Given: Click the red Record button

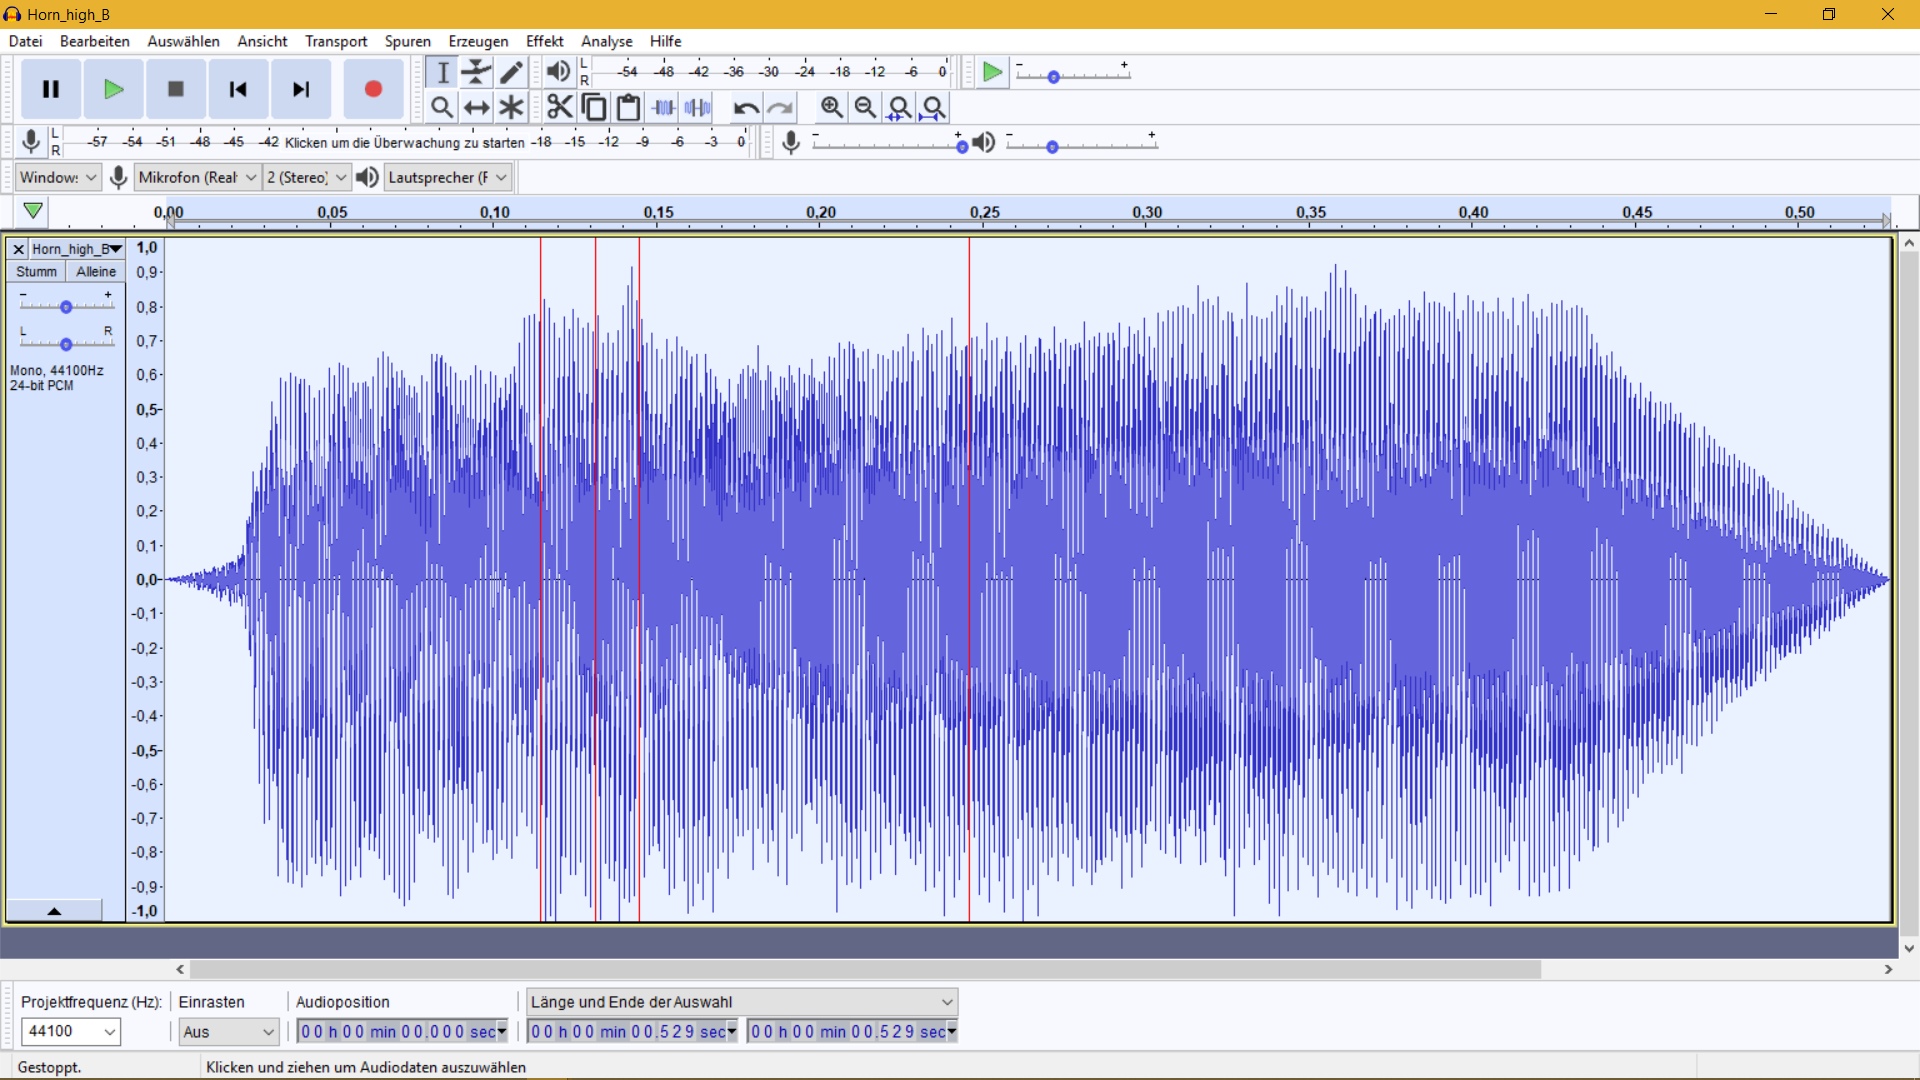Looking at the screenshot, I should (373, 89).
